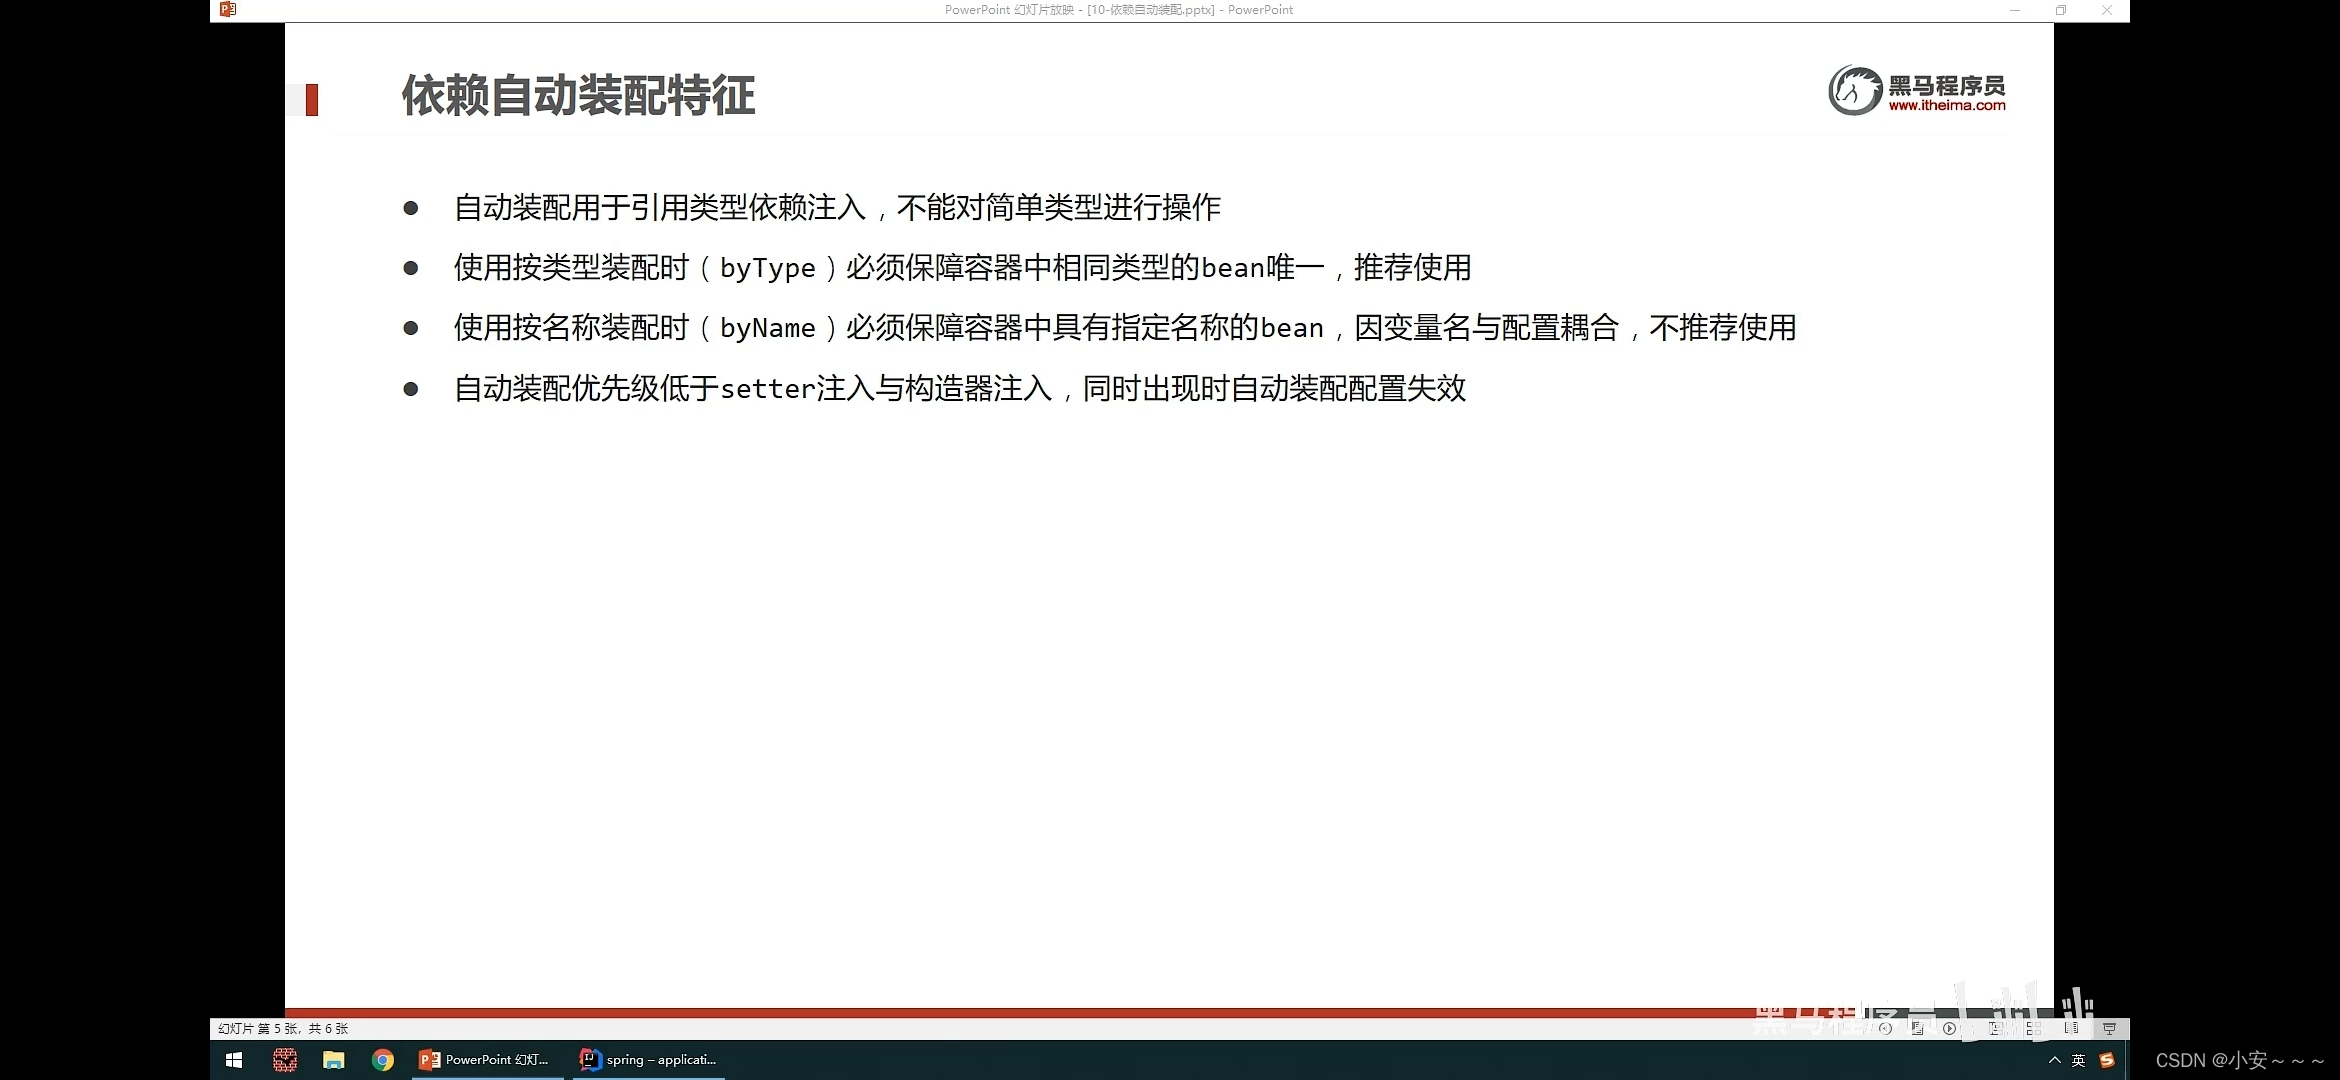
Task: Open the slide menu icon between navigation arrows
Action: (1917, 1028)
